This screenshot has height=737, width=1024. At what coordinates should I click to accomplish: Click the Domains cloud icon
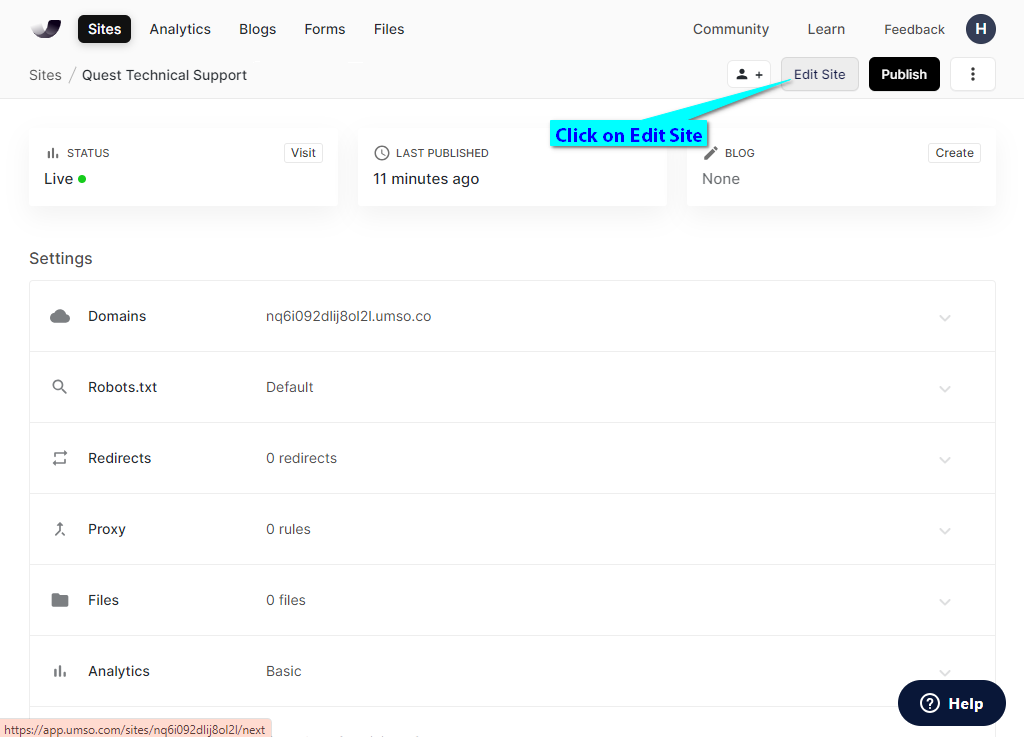click(x=60, y=317)
